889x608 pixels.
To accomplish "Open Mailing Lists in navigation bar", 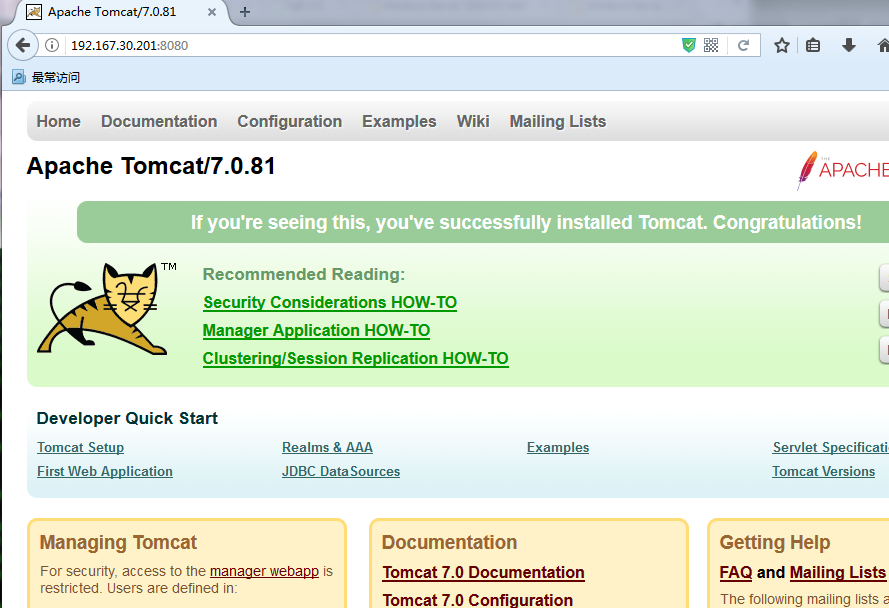I will click(x=557, y=121).
